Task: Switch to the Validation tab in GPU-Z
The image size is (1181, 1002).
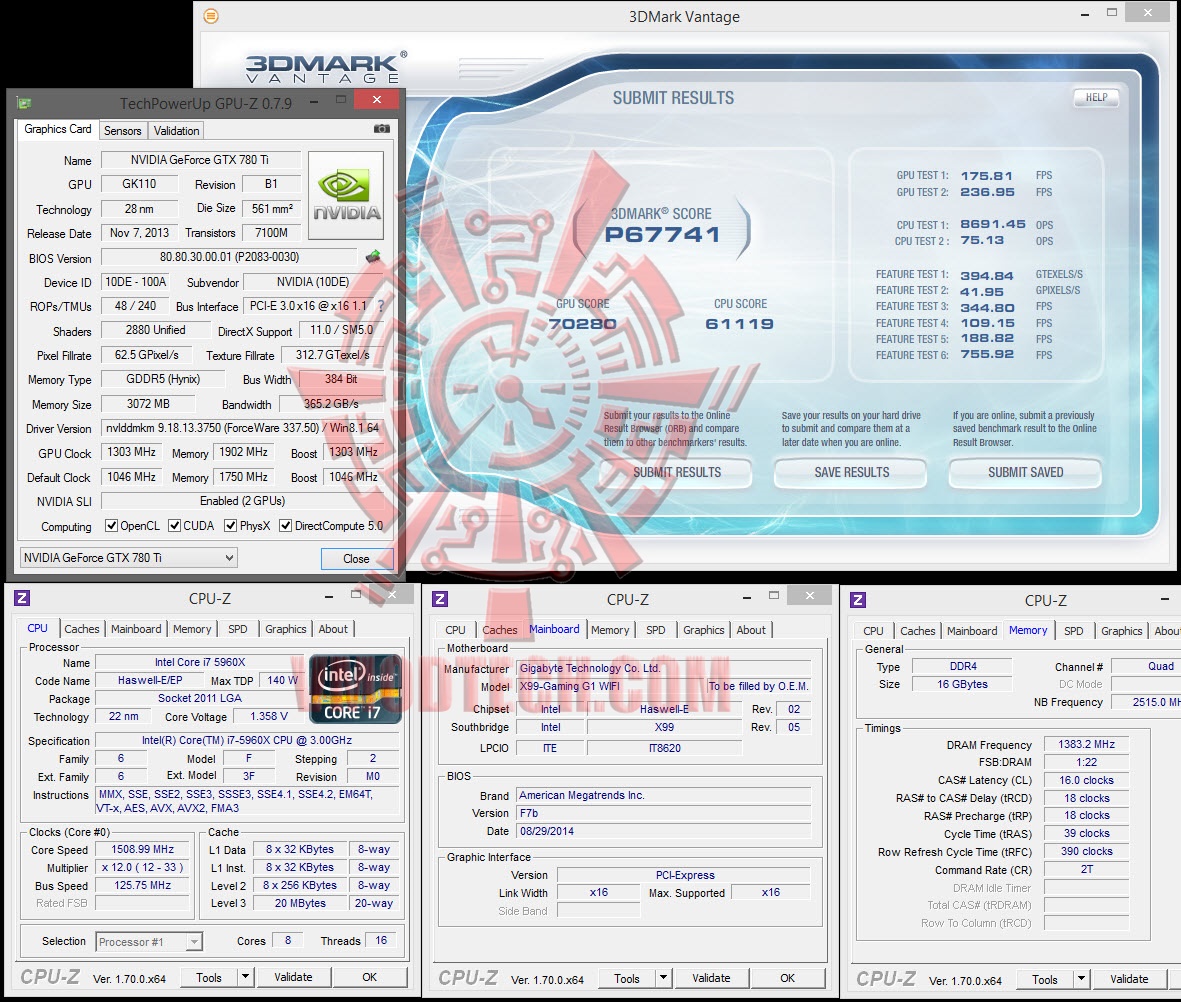Action: click(x=176, y=130)
